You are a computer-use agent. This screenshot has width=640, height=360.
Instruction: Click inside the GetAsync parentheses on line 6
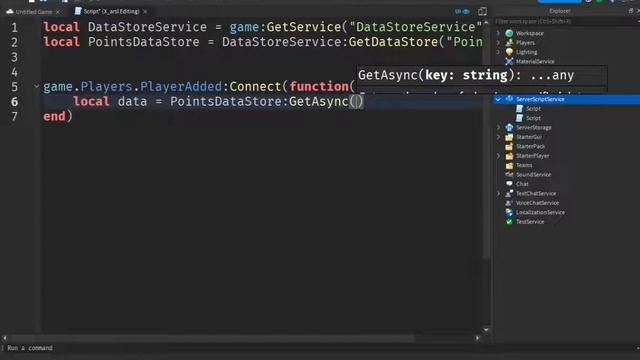click(356, 101)
